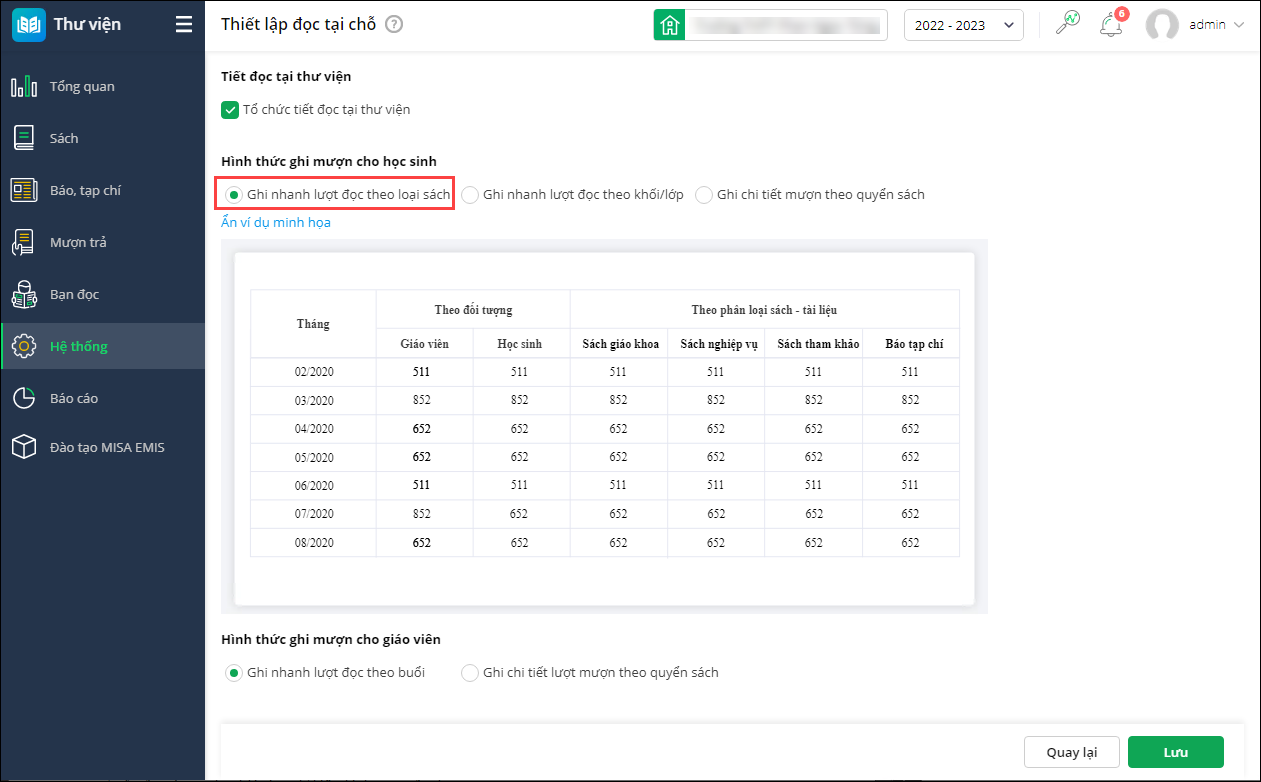
Task: Click the Lưu save button
Action: pos(1176,752)
